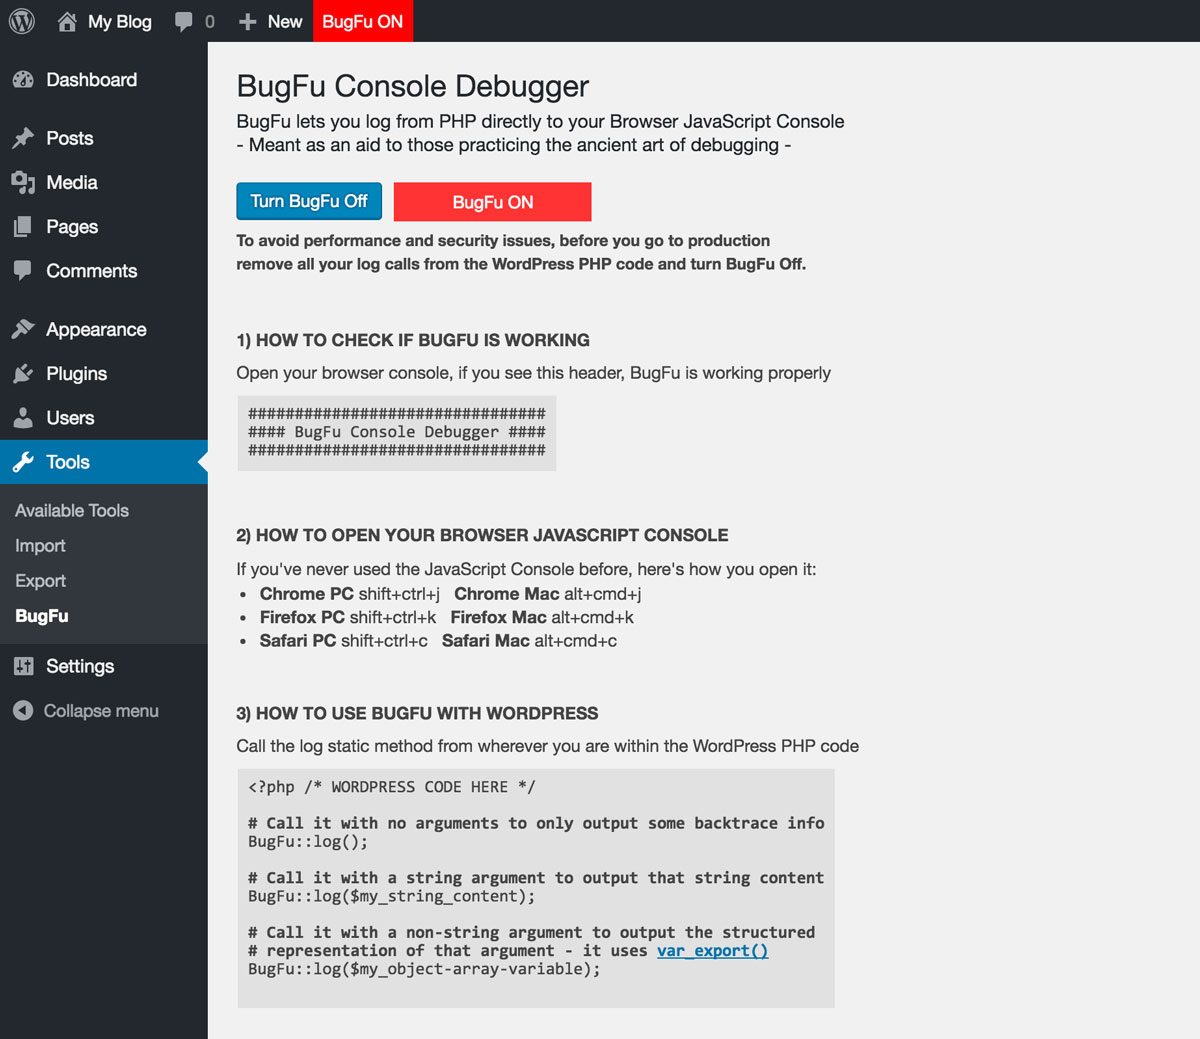The width and height of the screenshot is (1200, 1039).
Task: Click 'HOW TO USE BUGFU WITH WORDPRESS' heading
Action: [417, 713]
